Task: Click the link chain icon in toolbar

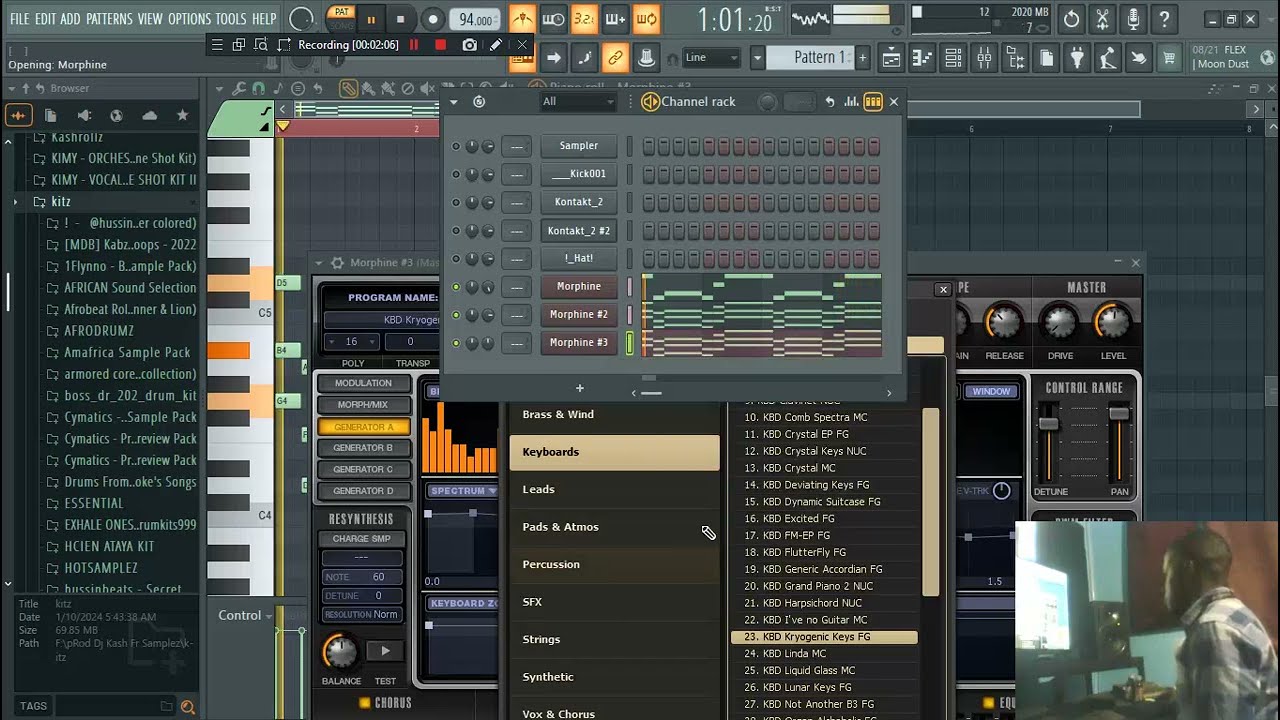Action: [615, 58]
